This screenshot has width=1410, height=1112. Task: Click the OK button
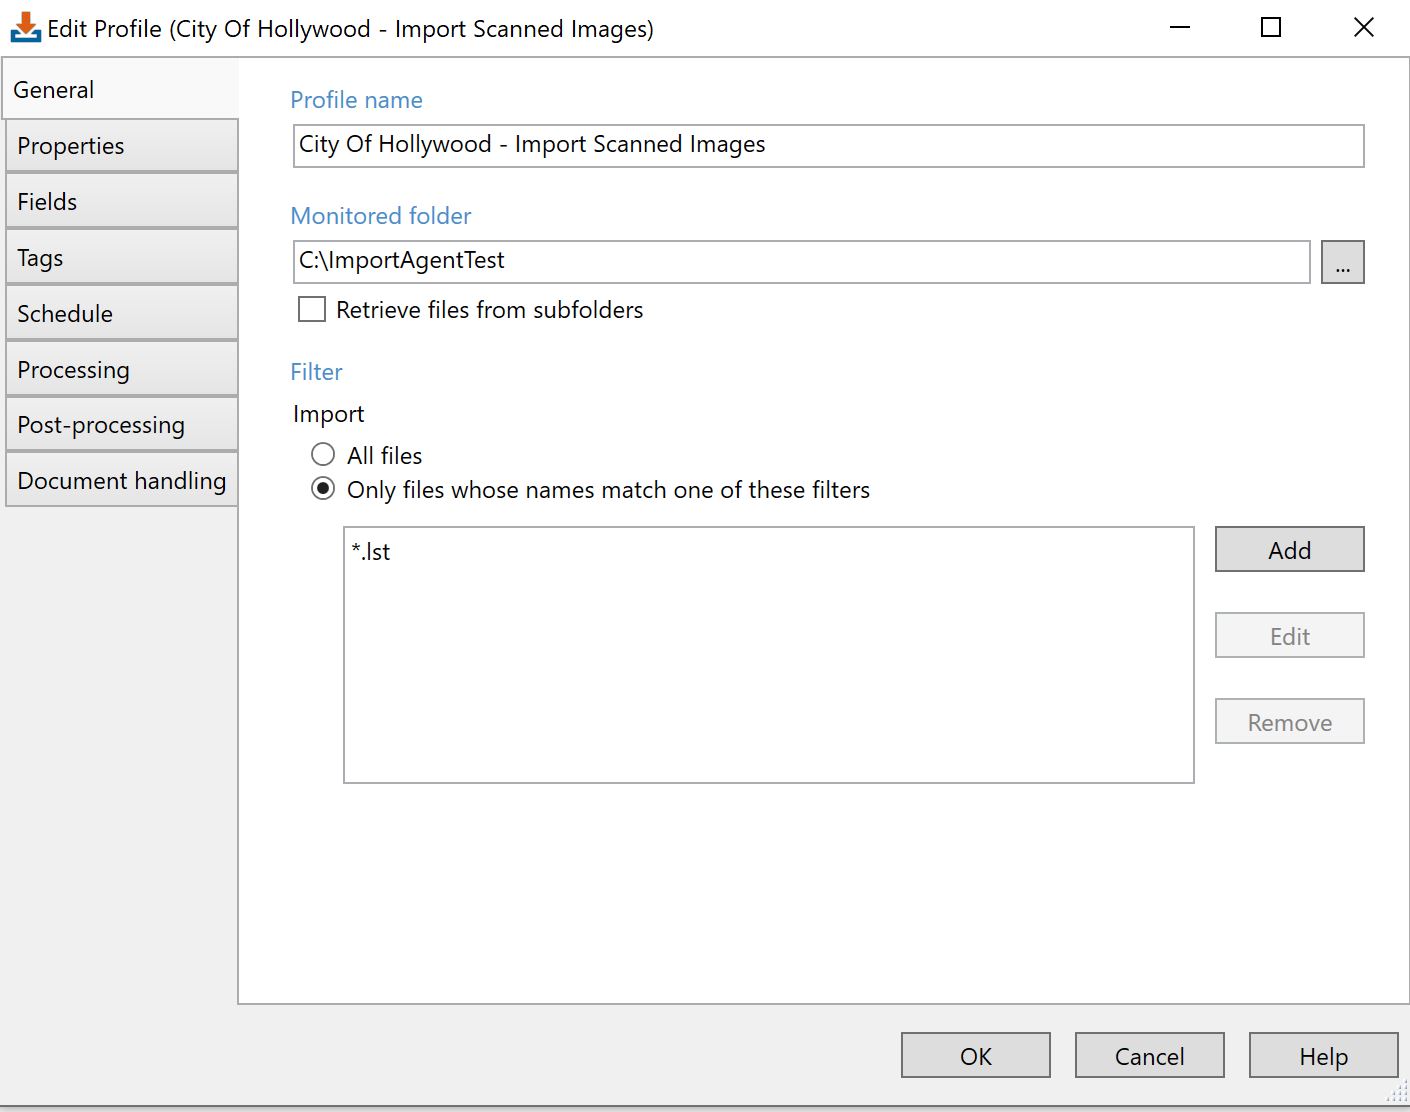click(975, 1056)
